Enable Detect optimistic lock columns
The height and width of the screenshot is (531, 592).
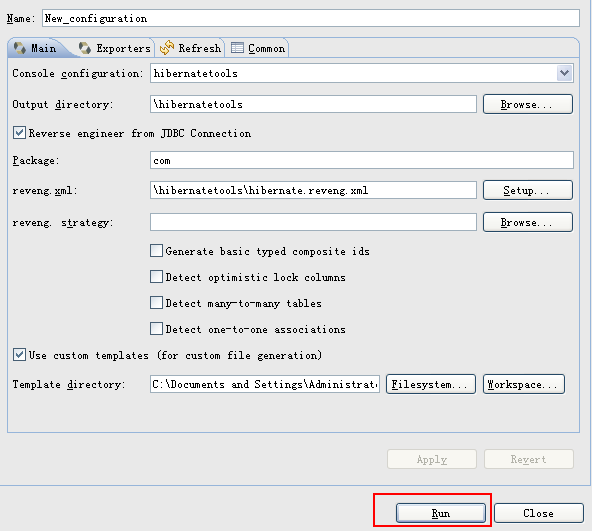coord(156,276)
